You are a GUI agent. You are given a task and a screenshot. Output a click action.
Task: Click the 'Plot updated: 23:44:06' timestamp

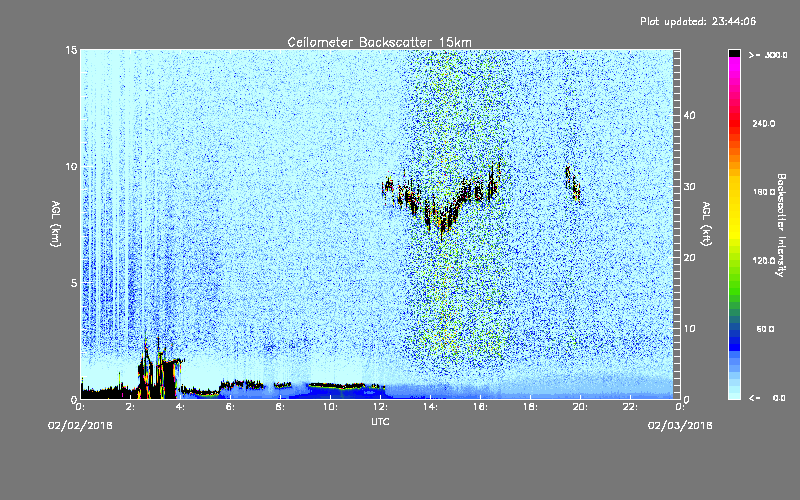pos(698,21)
